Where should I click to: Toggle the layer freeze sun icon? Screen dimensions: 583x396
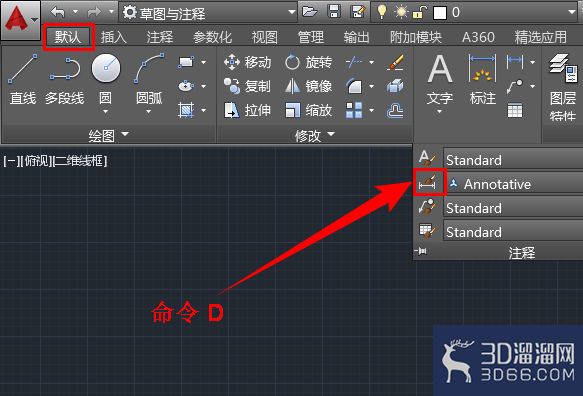click(401, 12)
